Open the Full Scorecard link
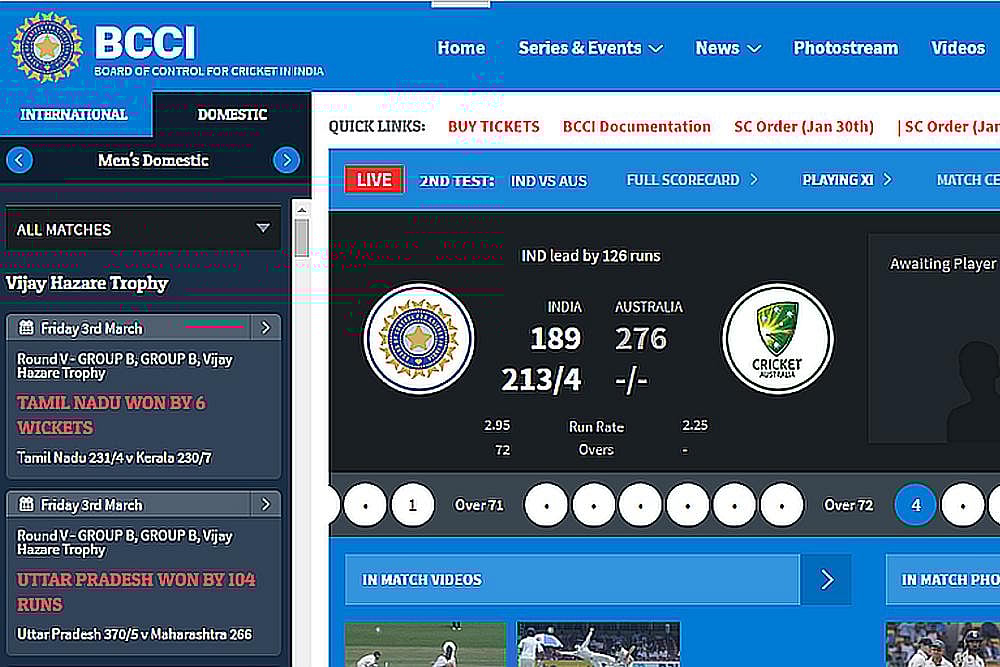 coord(692,180)
